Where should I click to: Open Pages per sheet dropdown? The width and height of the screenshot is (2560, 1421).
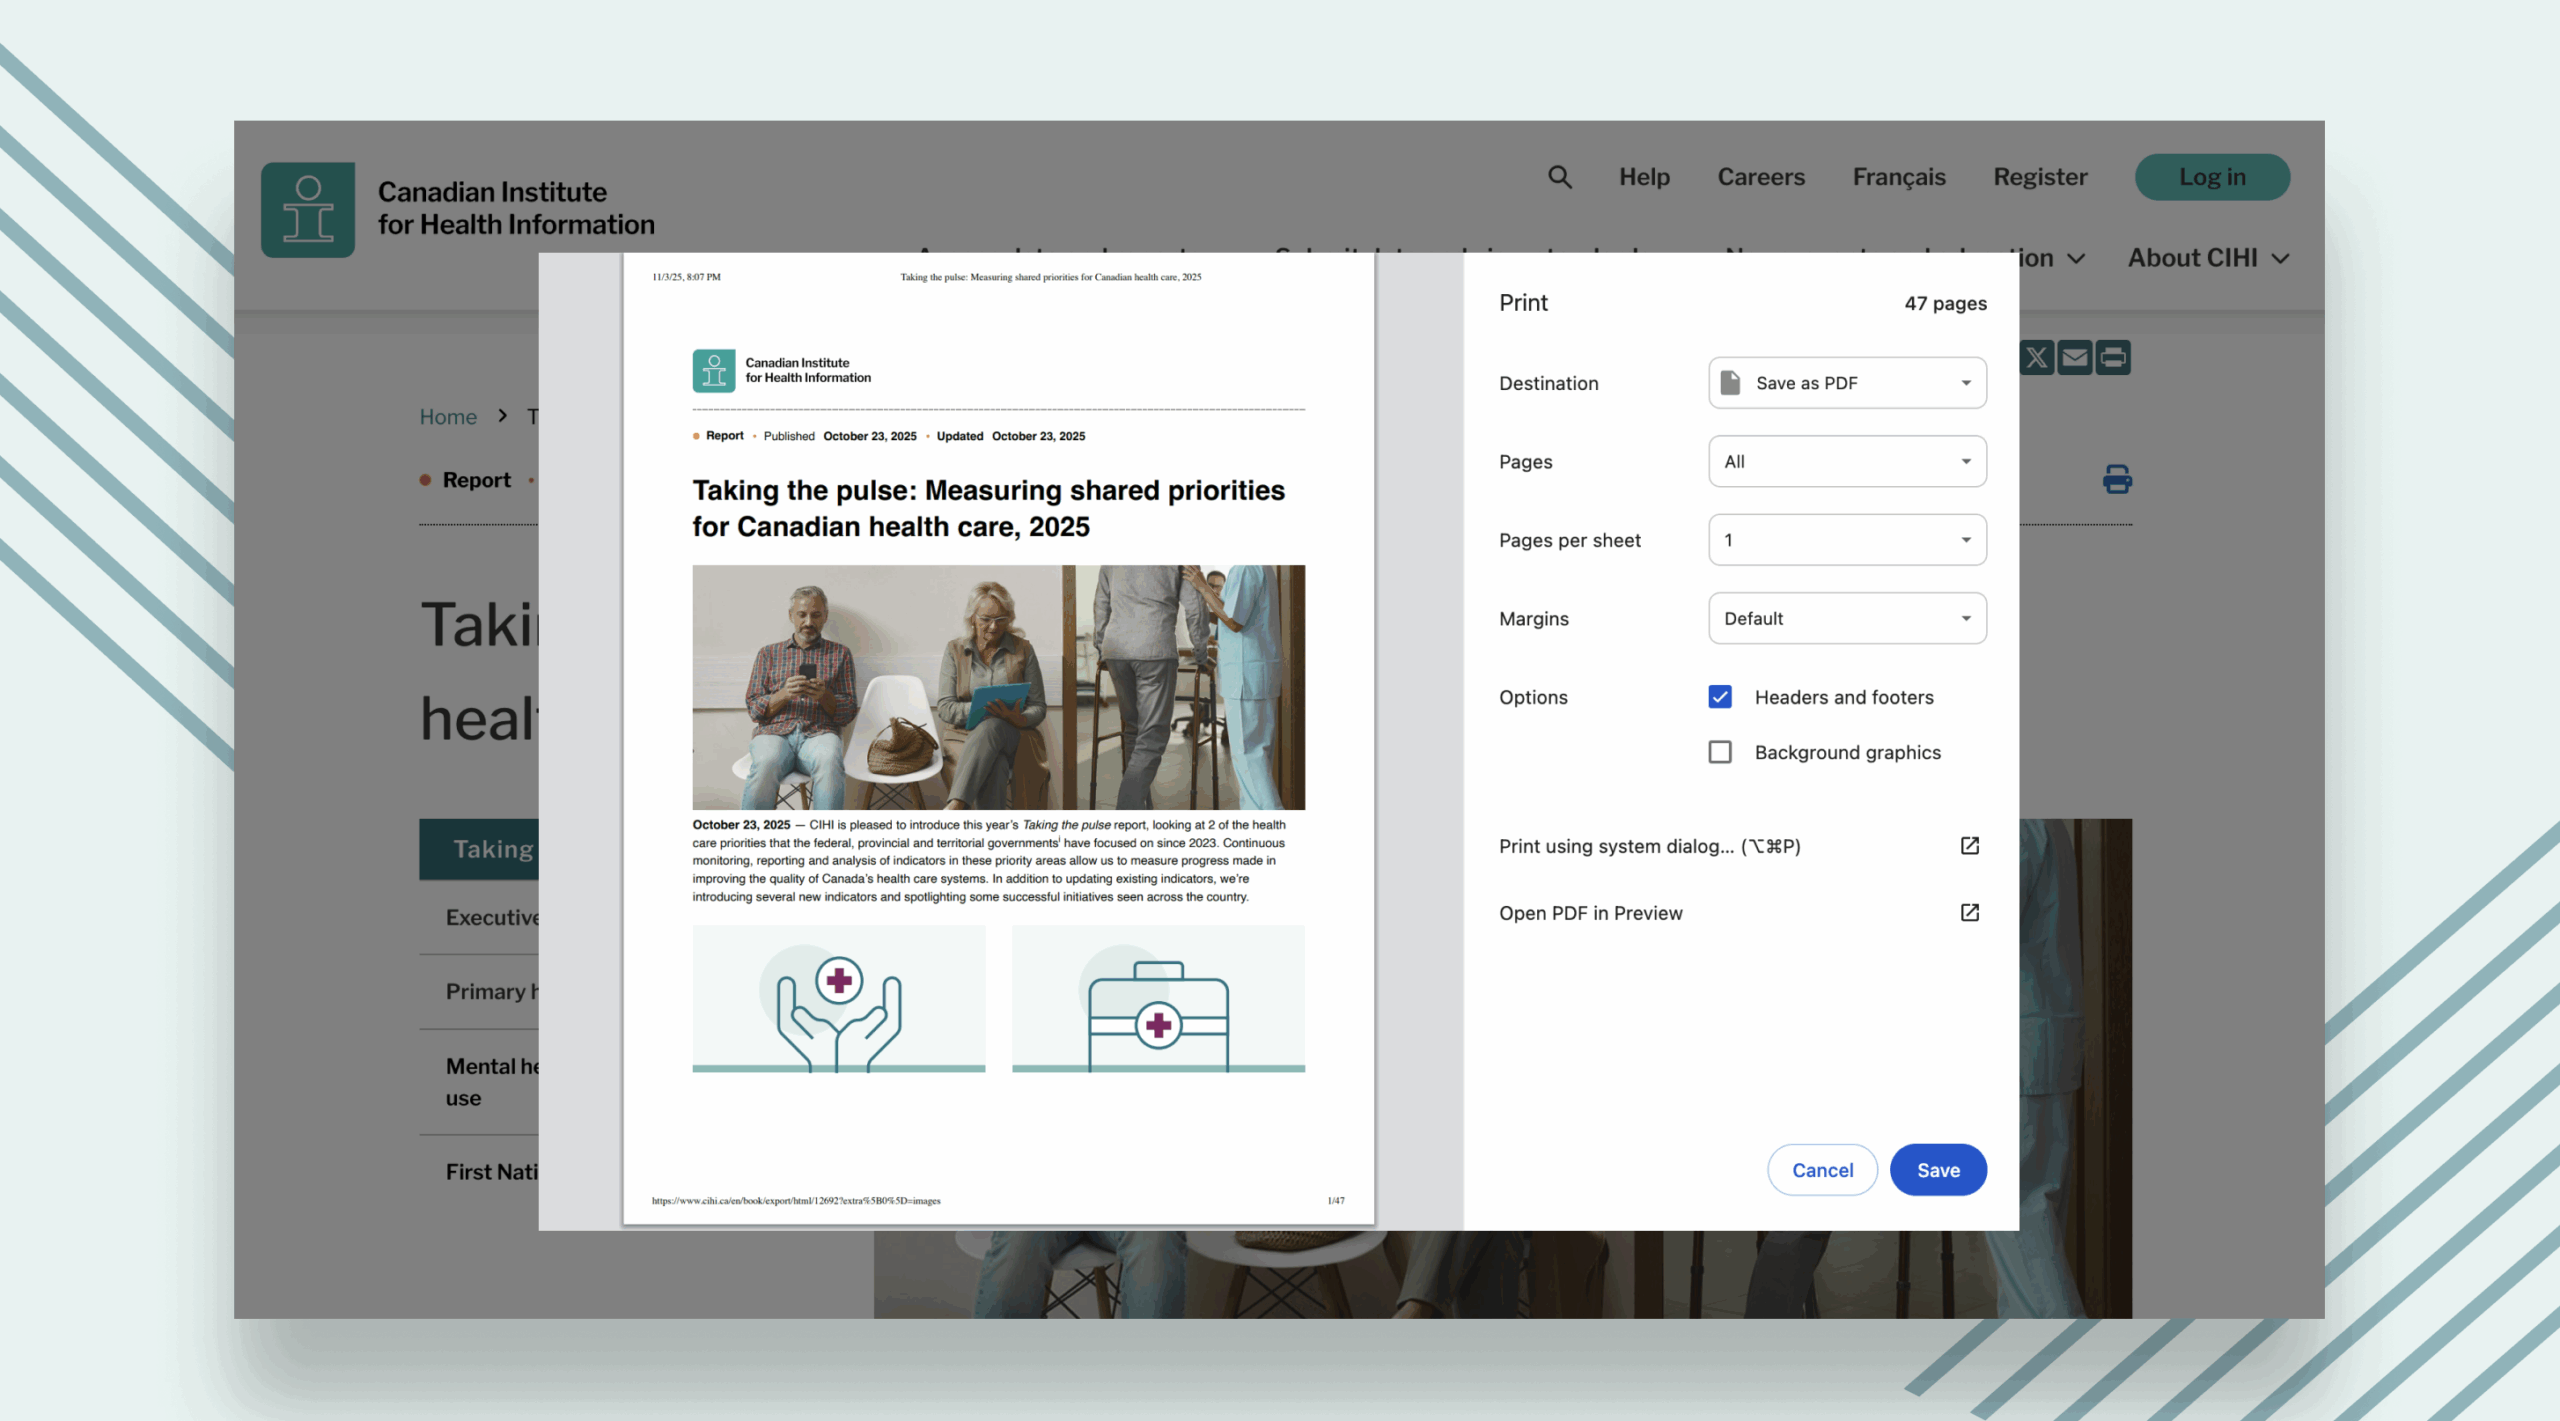click(x=1846, y=540)
